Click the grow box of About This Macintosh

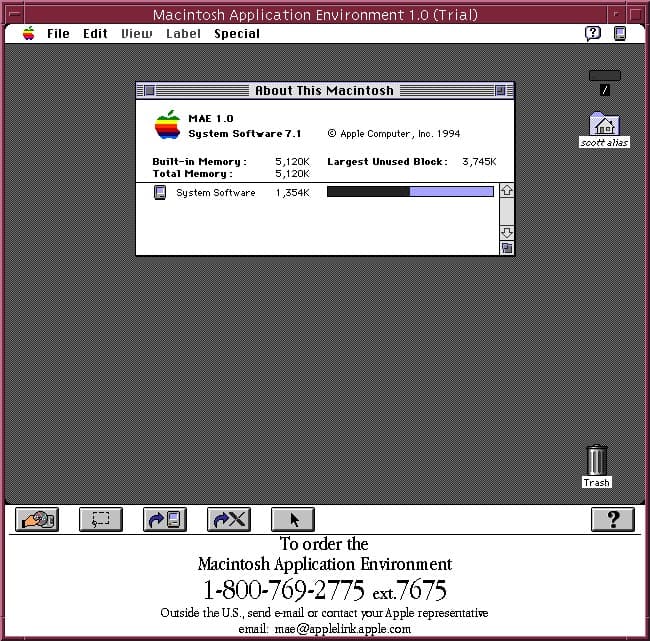coord(507,248)
